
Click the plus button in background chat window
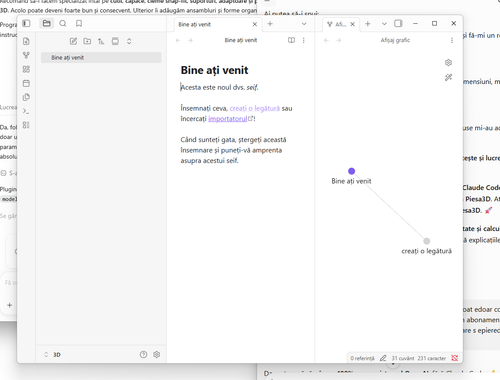(10, 305)
